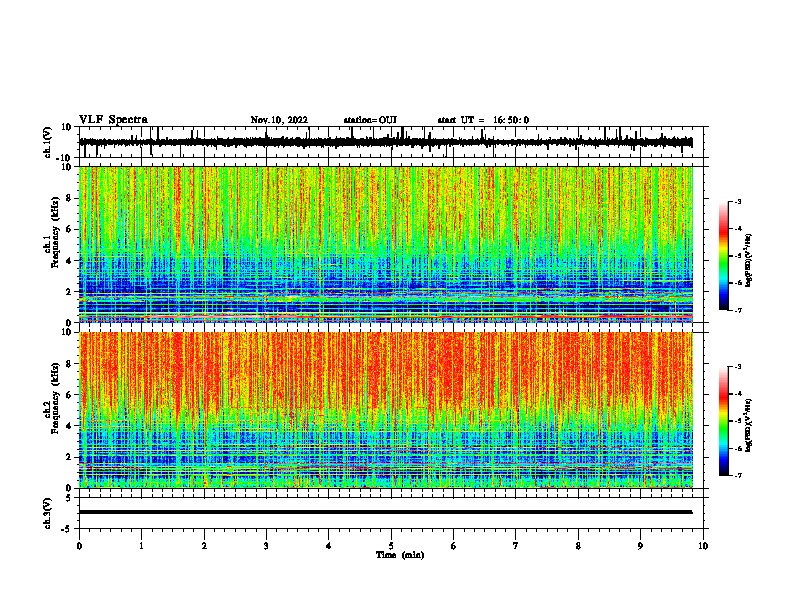
Task: Click inside the ch.2 spectrogram panel
Action: tap(386, 410)
